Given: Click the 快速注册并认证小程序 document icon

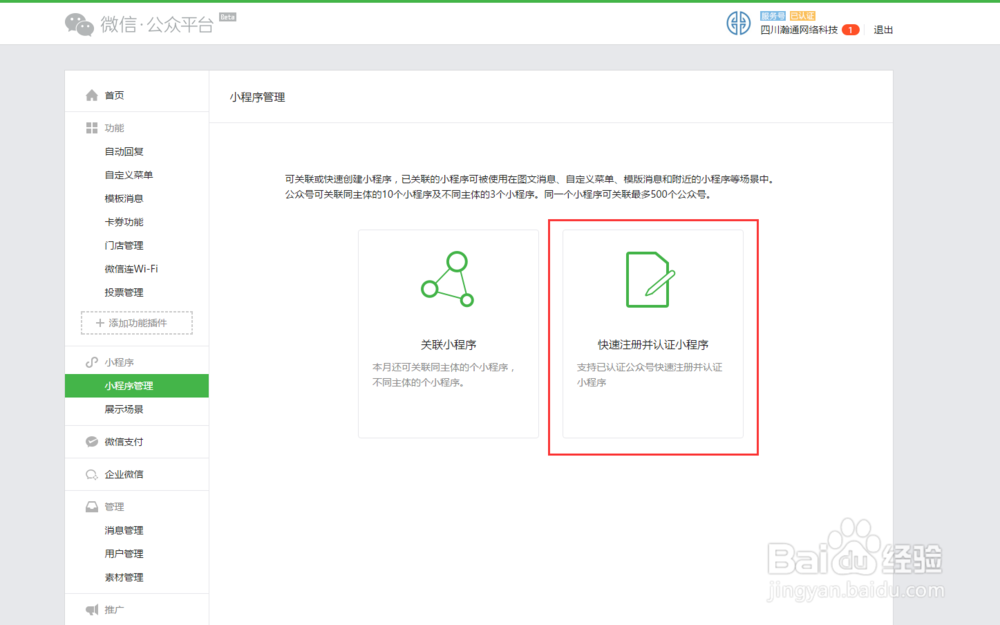Looking at the screenshot, I should (x=651, y=278).
